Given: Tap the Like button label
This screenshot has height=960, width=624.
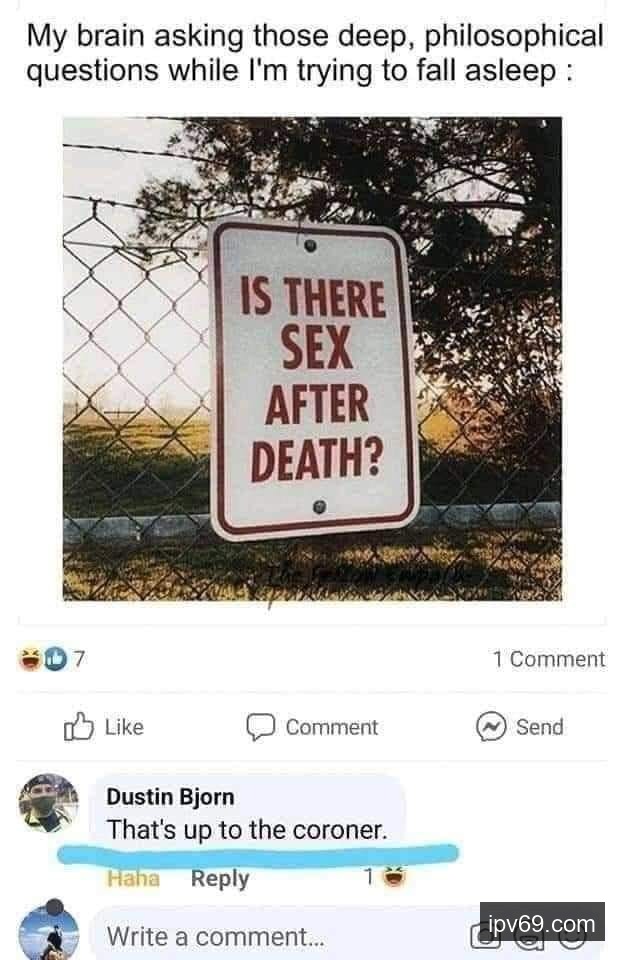Looking at the screenshot, I should tap(124, 727).
